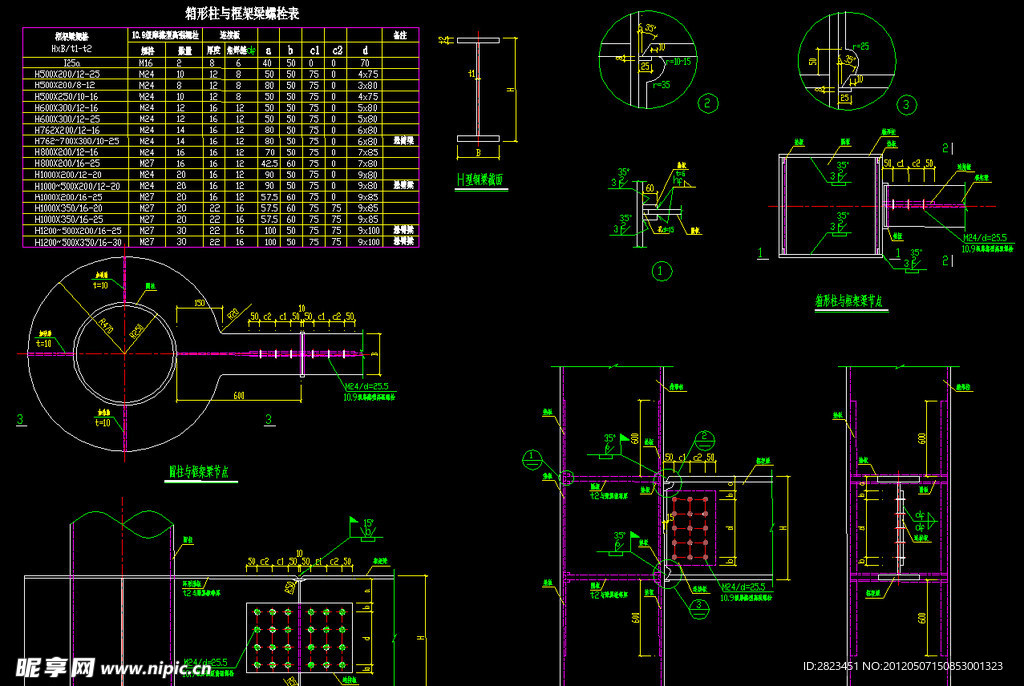Click the H500X200/12-25 table entry
The image size is (1024, 686).
pyautogui.click(x=67, y=73)
